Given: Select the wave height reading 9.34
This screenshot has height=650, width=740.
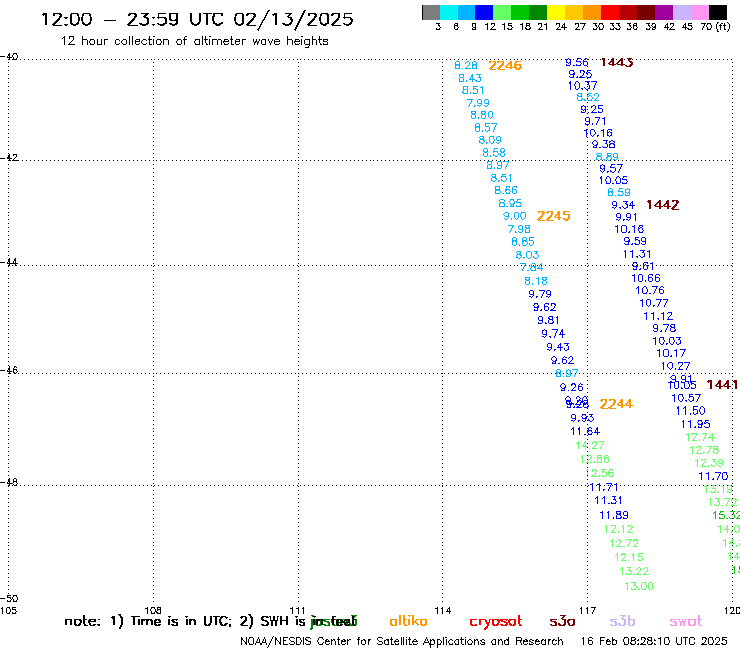Looking at the screenshot, I should 623,205.
